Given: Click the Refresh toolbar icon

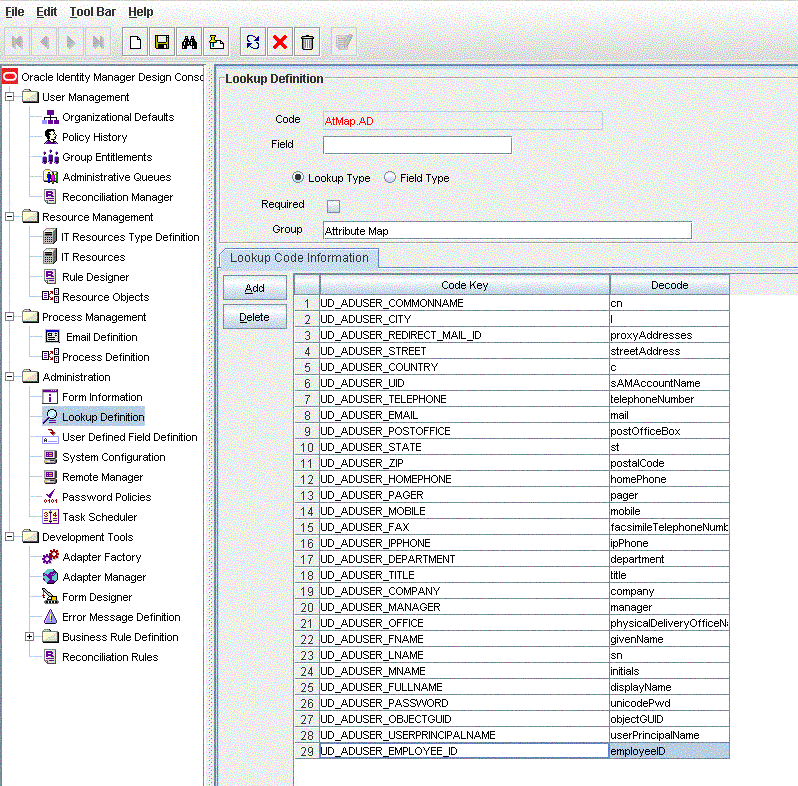Looking at the screenshot, I should pos(253,42).
